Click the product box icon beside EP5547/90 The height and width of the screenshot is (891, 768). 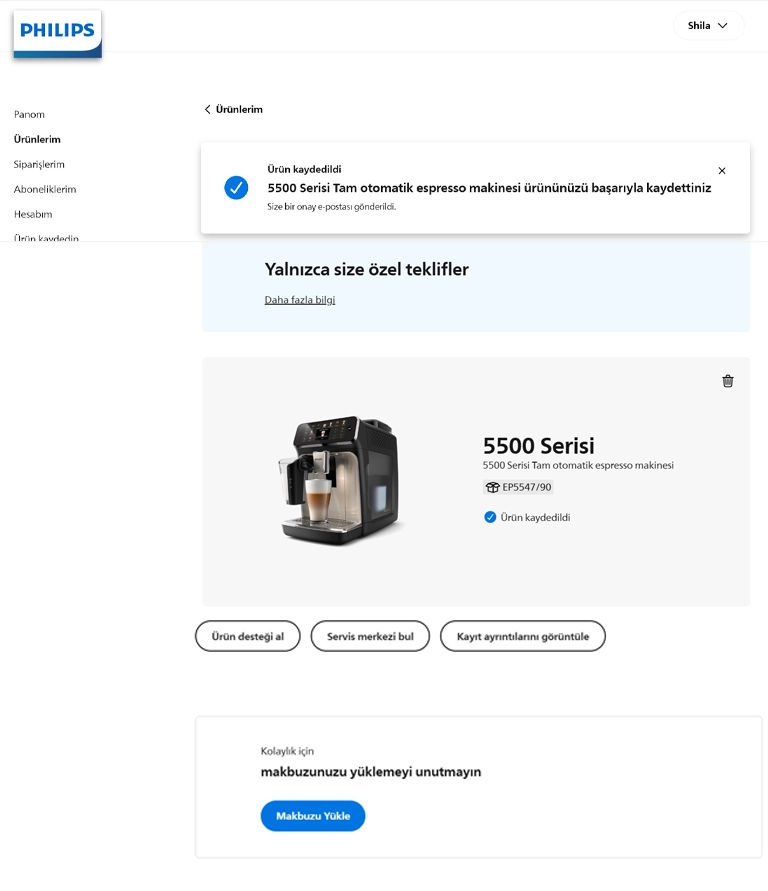pos(492,487)
